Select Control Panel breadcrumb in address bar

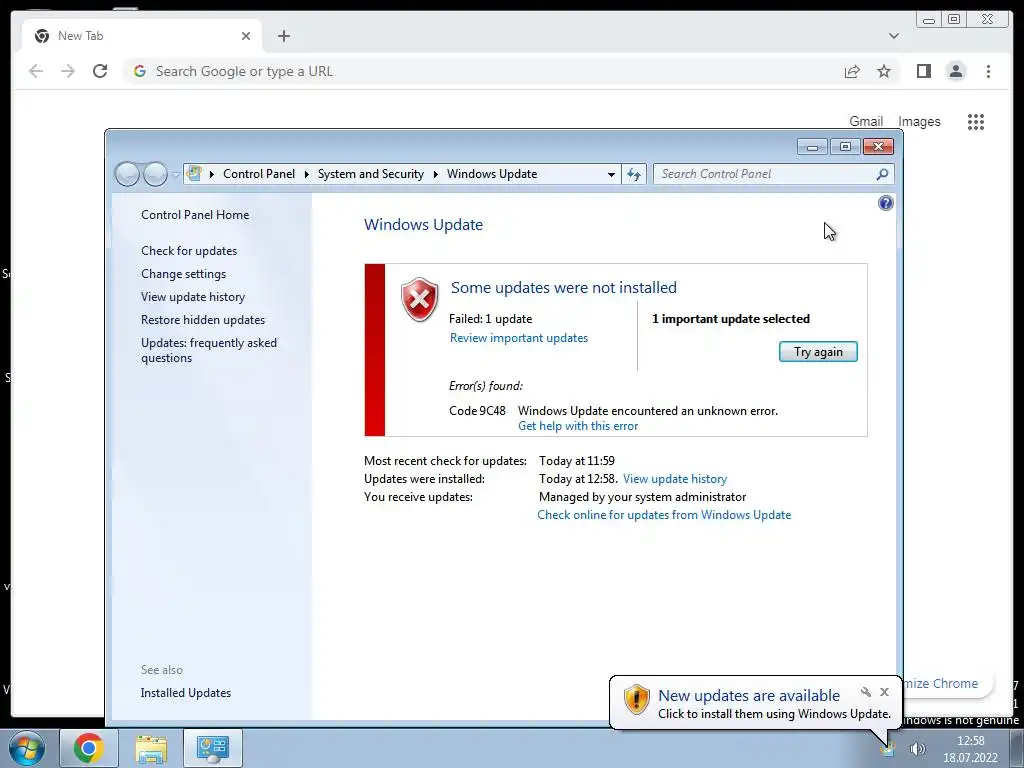point(259,174)
